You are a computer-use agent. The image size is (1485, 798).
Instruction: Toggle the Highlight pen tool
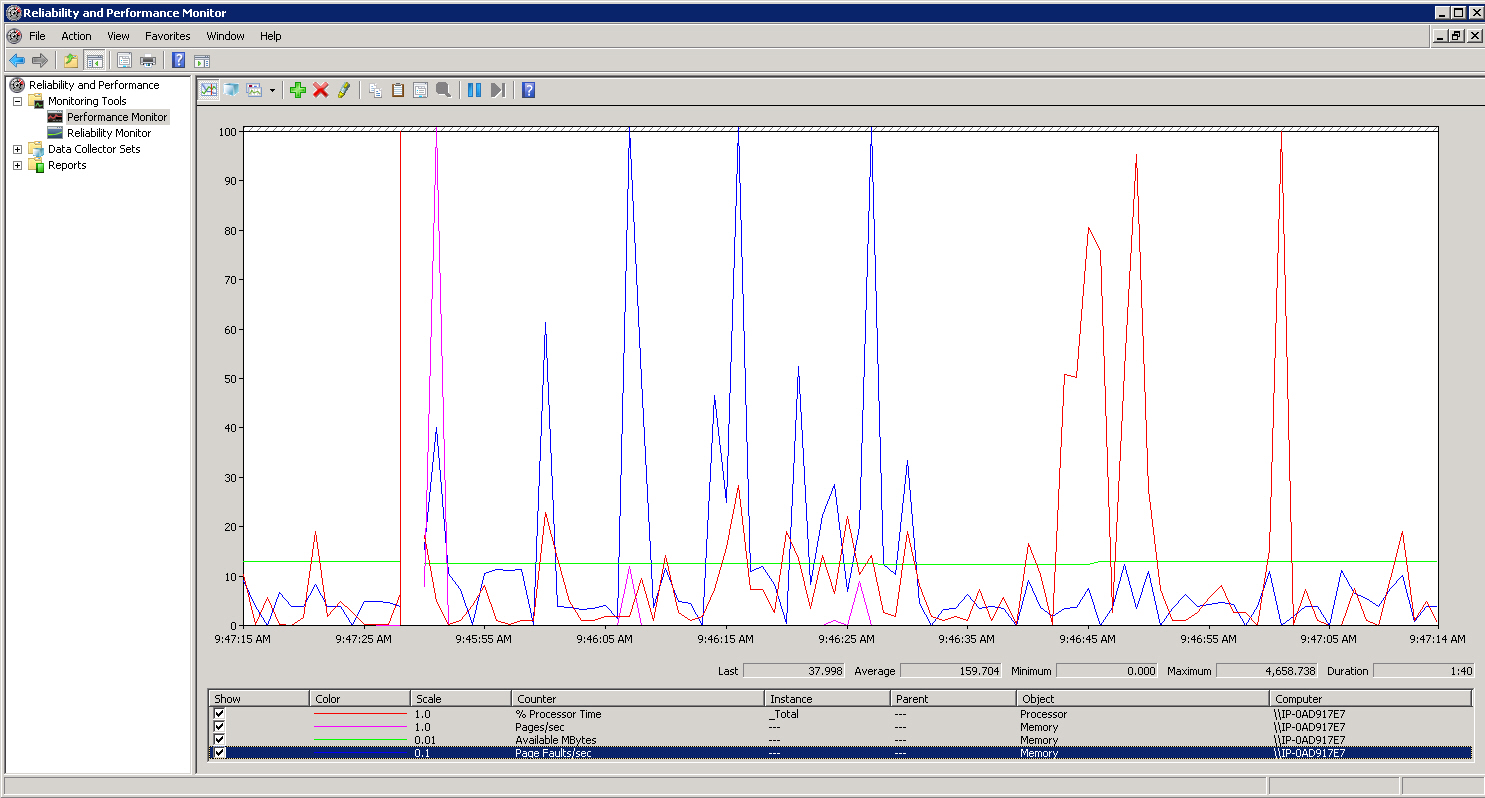coord(343,90)
